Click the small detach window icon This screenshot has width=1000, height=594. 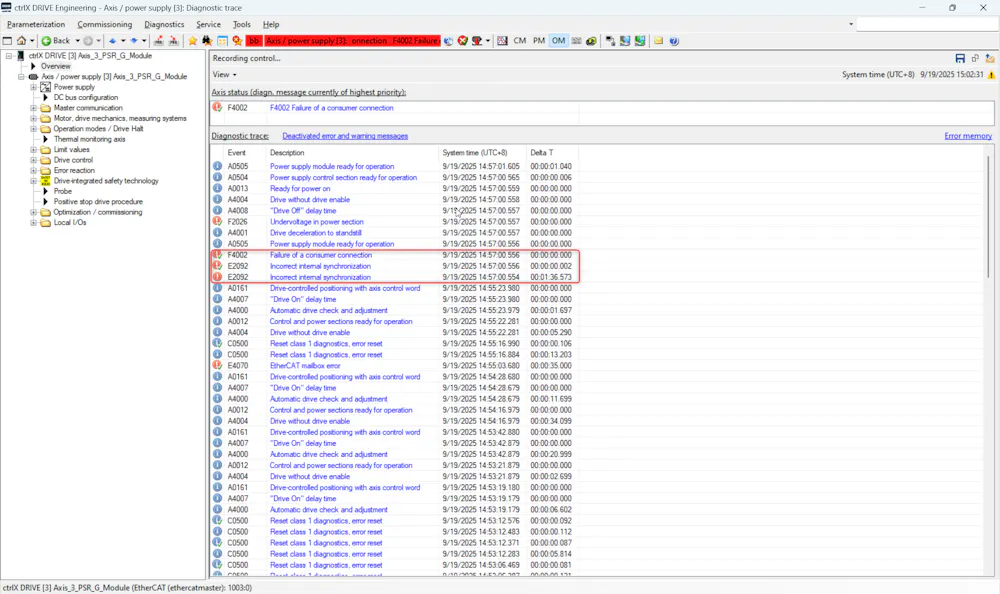click(x=975, y=58)
